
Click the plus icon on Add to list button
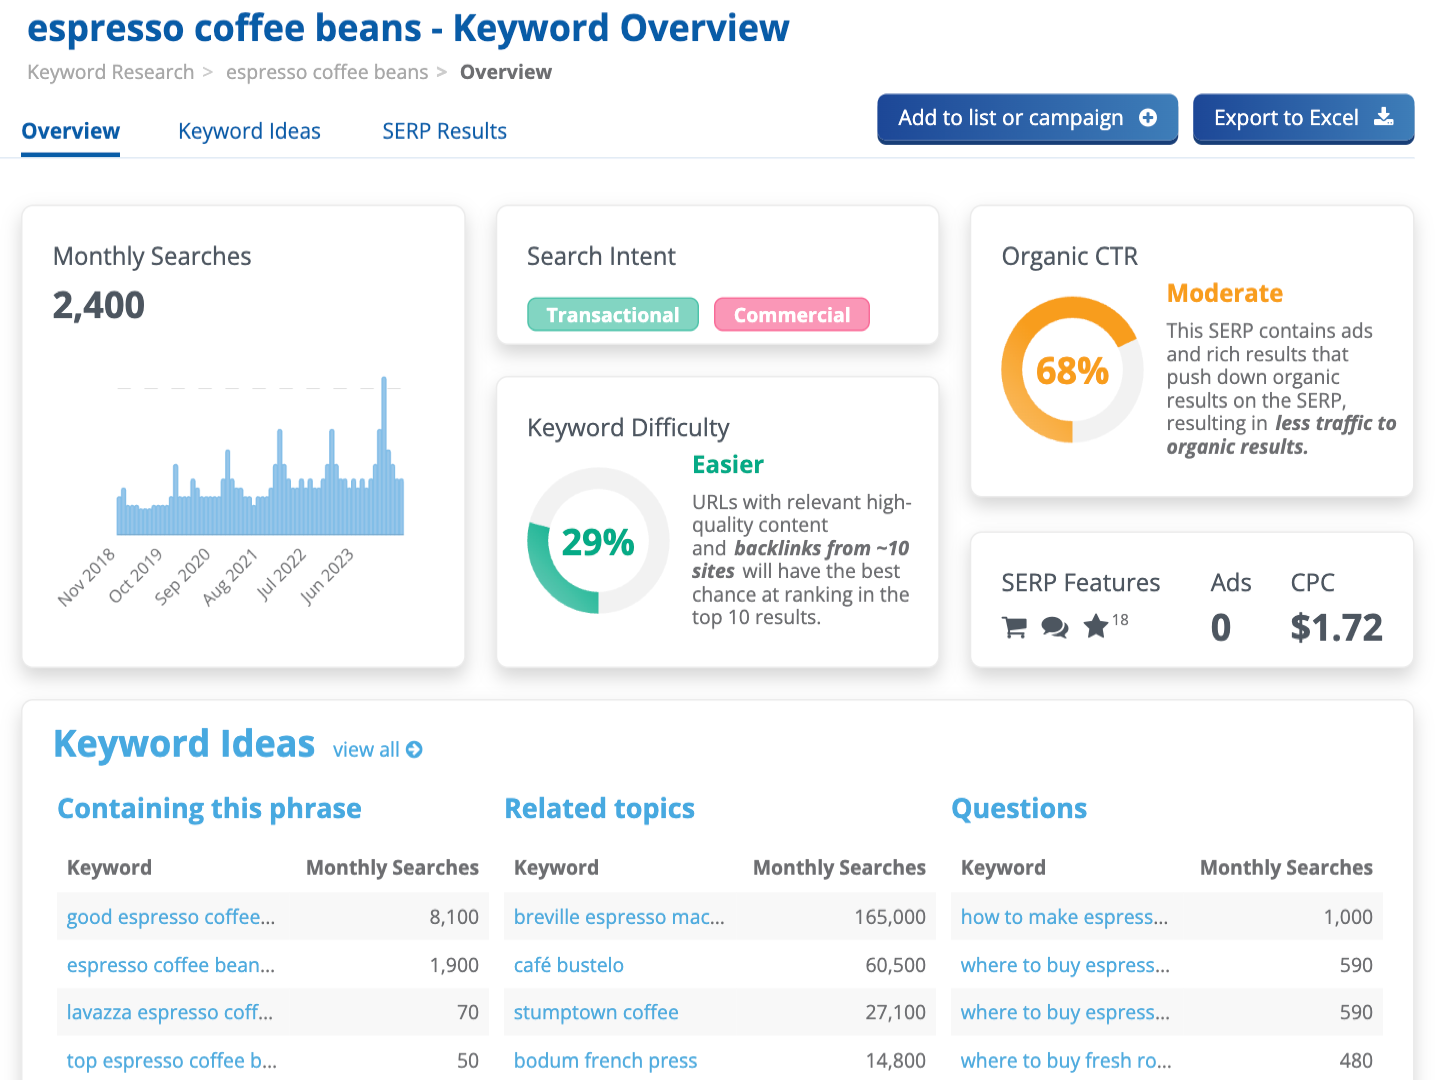[x=1148, y=118]
